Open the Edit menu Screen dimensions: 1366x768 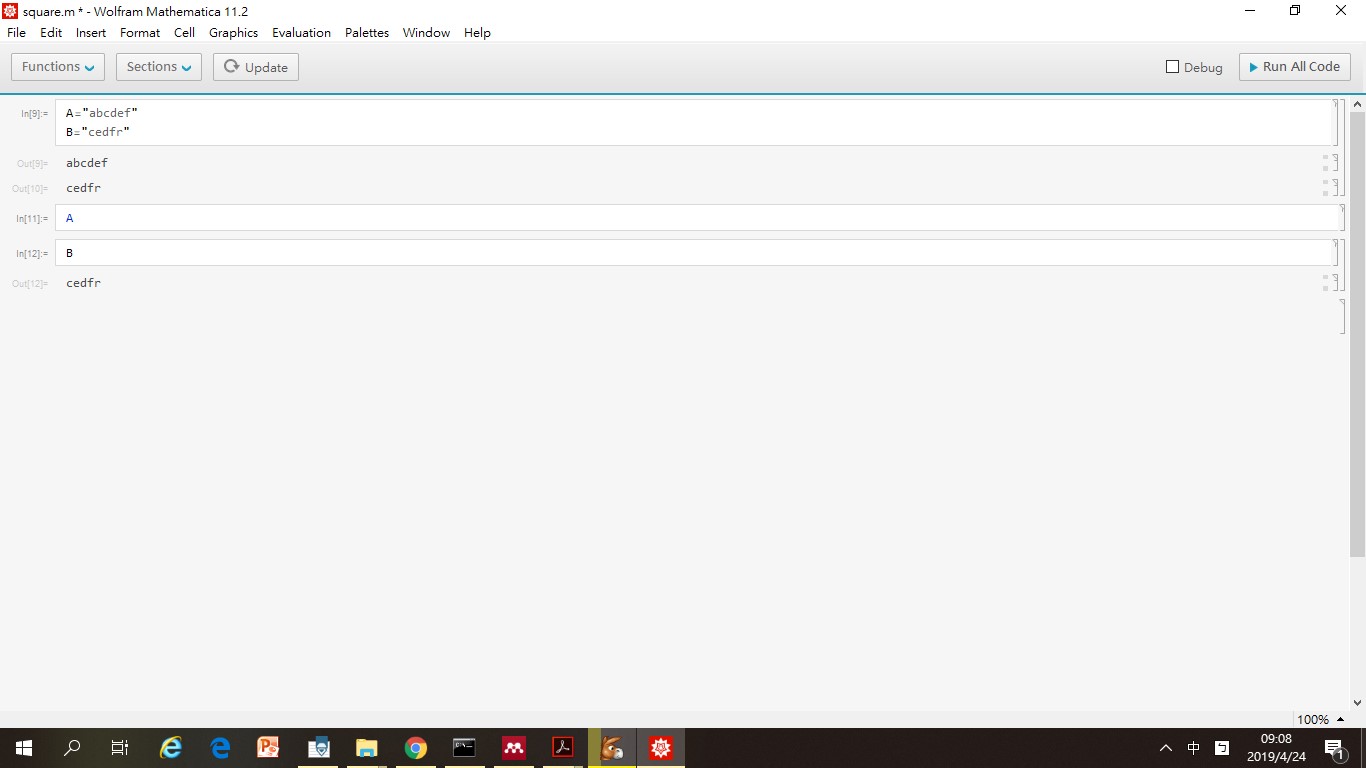click(x=51, y=32)
